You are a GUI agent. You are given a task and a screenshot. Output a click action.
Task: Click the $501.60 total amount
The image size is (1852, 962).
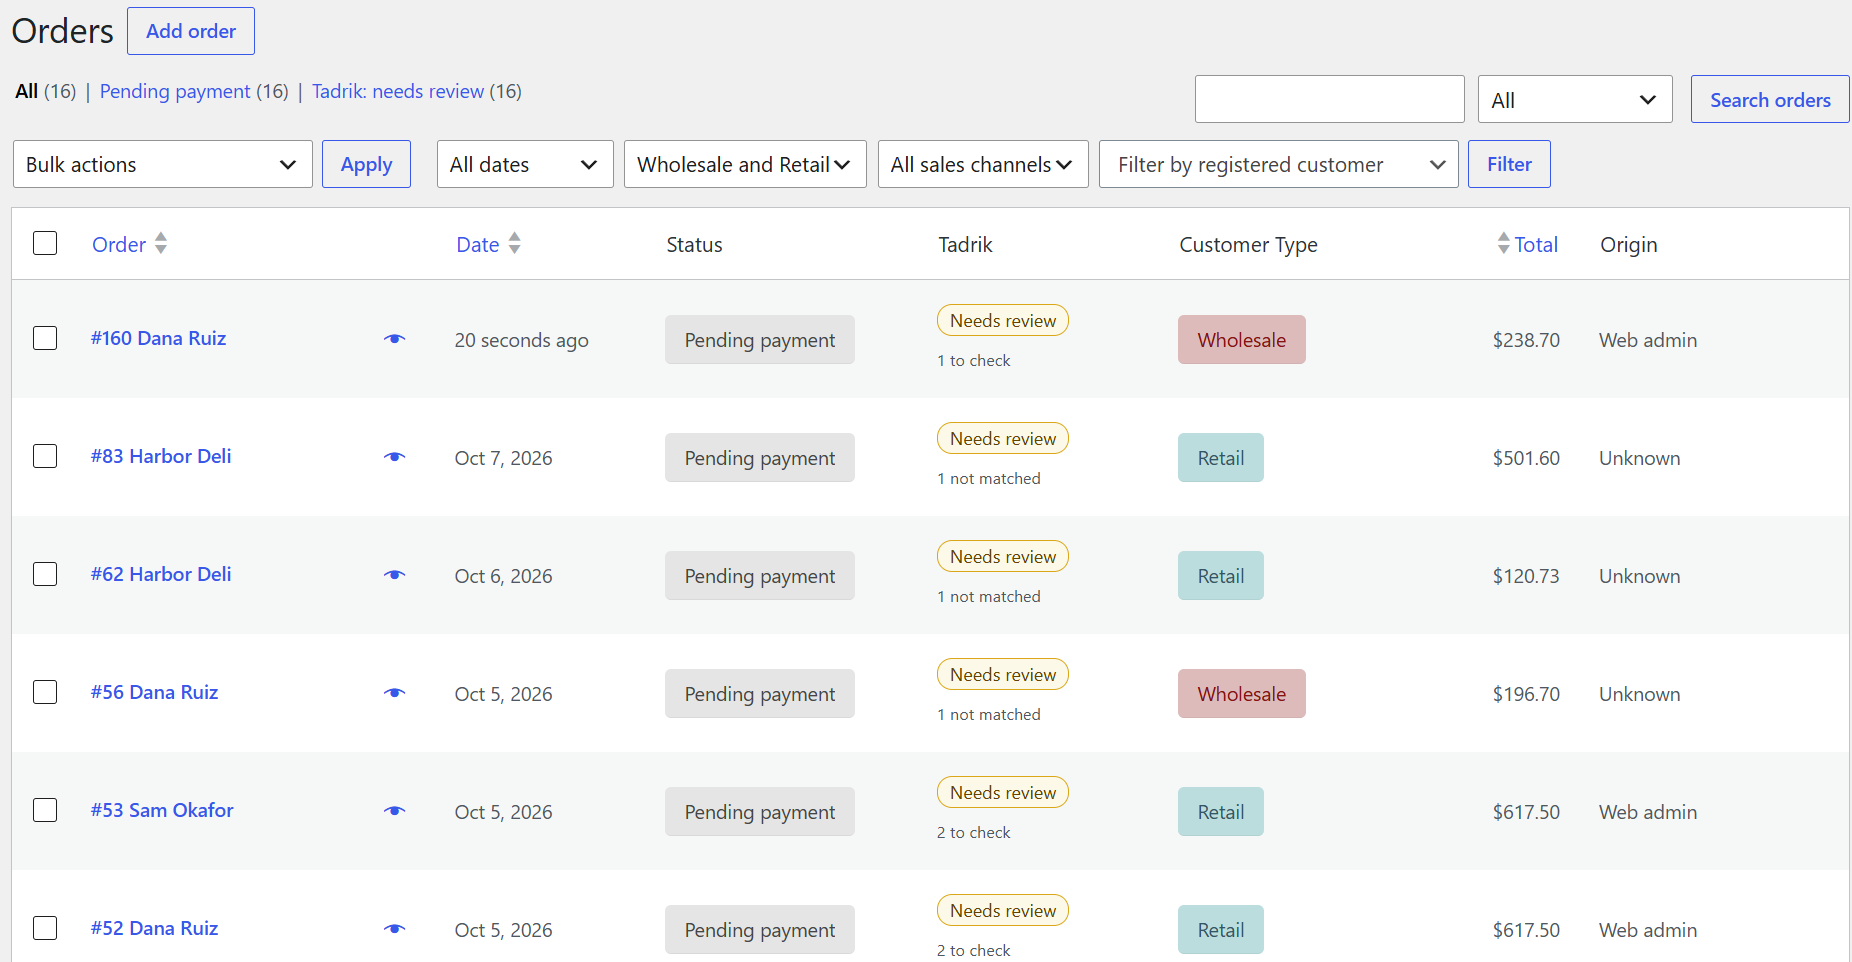pos(1526,458)
